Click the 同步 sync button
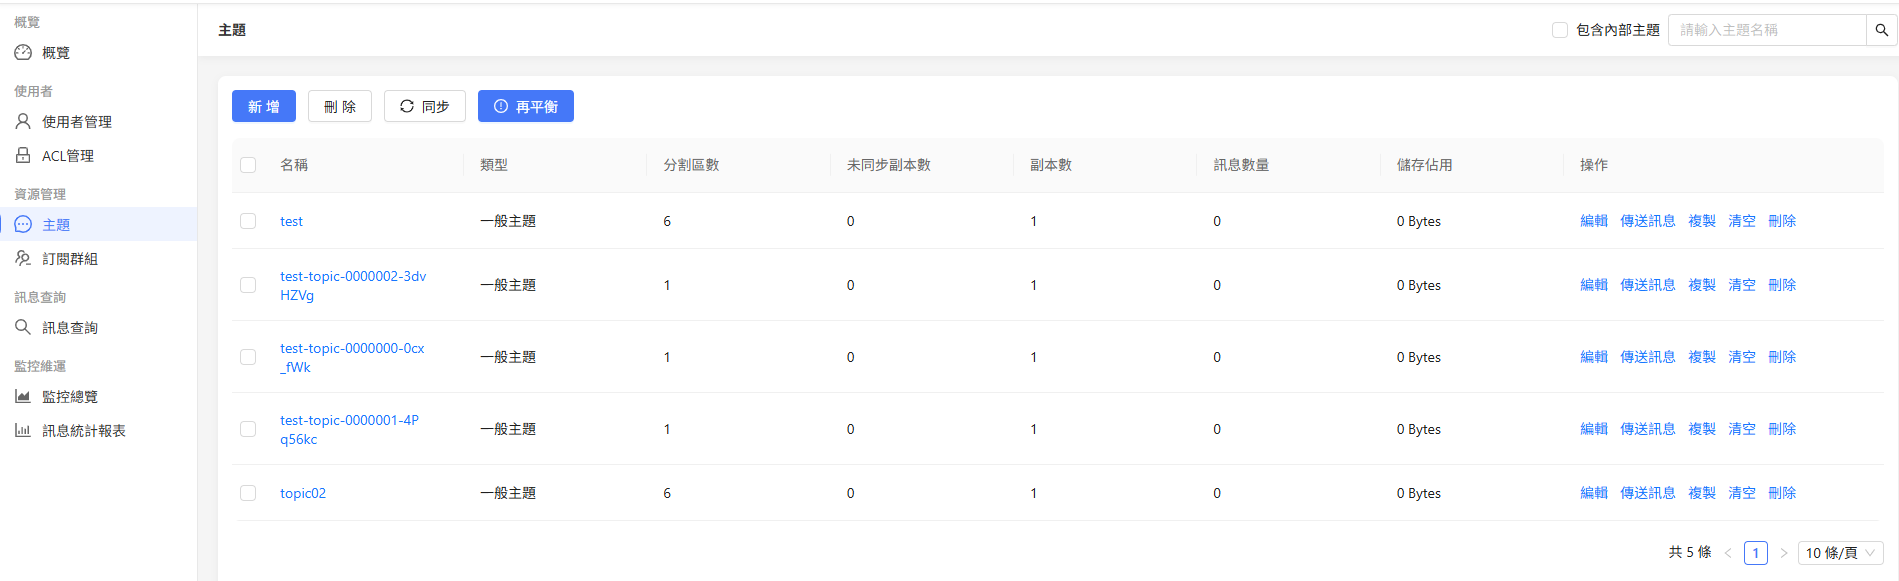The width and height of the screenshot is (1899, 581). click(x=425, y=106)
